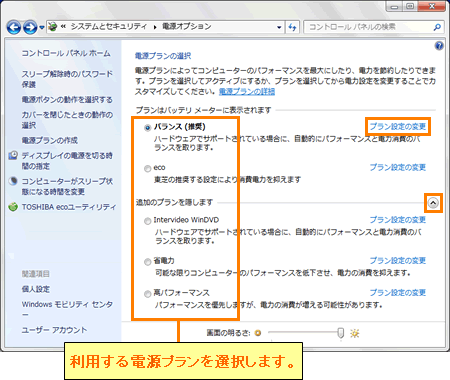The width and height of the screenshot is (450, 380).
Task: Select 電源オプション in breadcrumb
Action: tap(187, 26)
